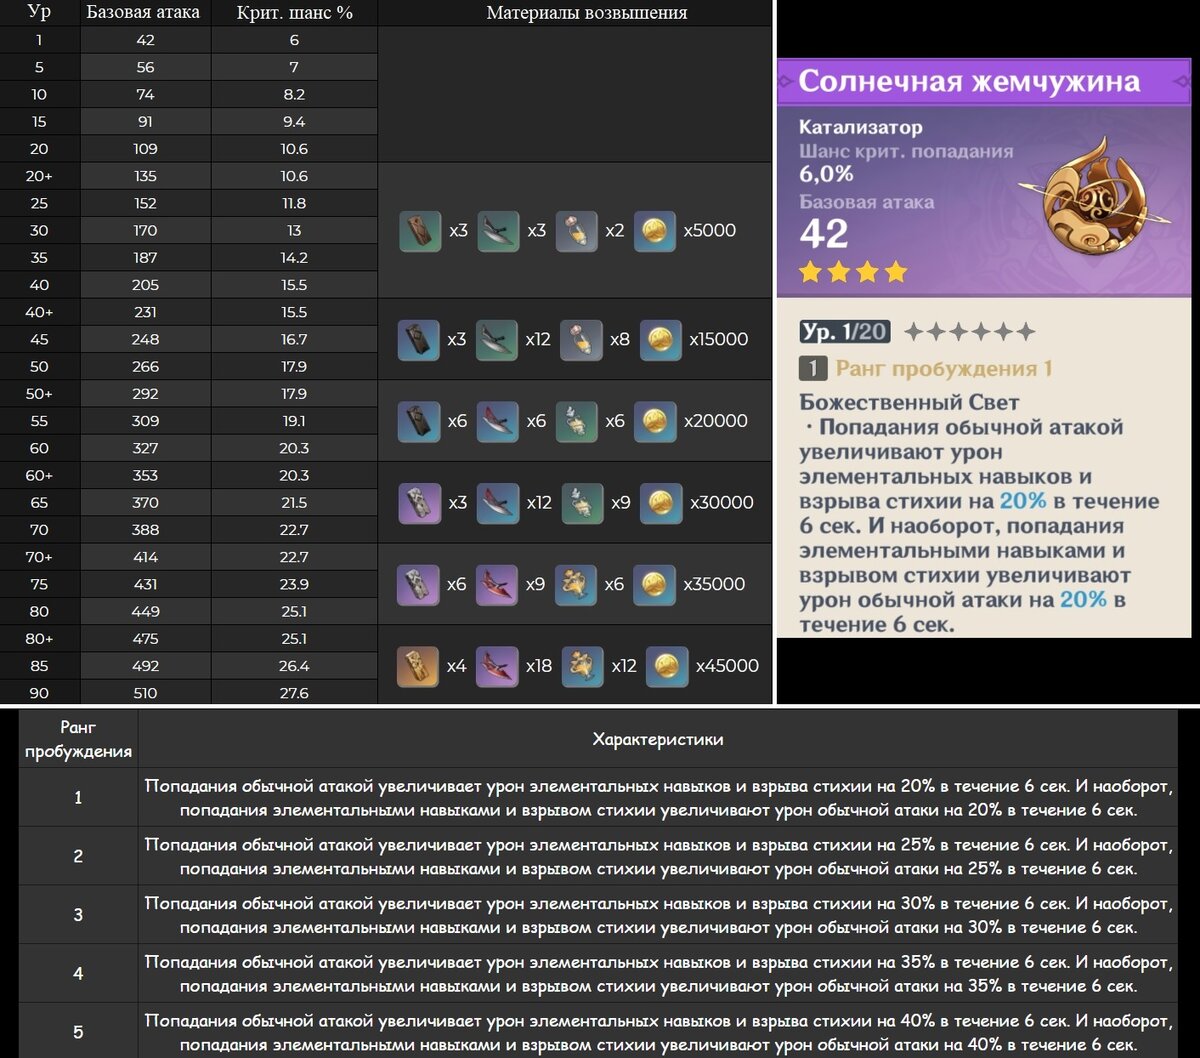Viewport: 1200px width, 1058px height.
Task: Click the gray refinement stars beside Ур. 1/20
Action: pyautogui.click(x=969, y=331)
